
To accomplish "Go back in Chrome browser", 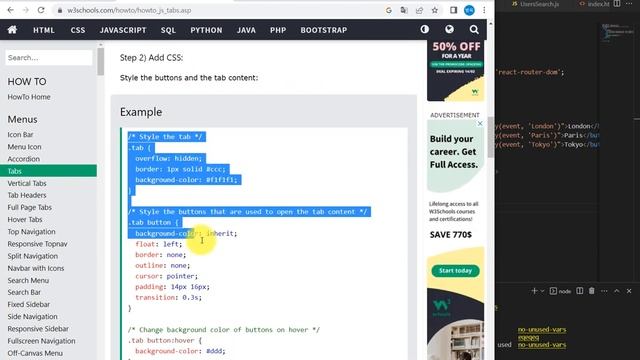I will tap(11, 10).
